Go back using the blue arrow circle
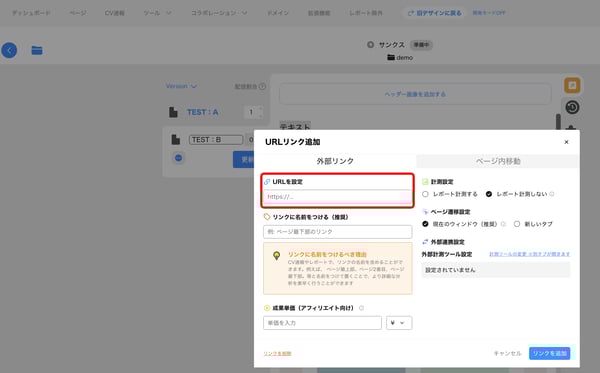Screen dimensions: 600x373 coord(9,50)
